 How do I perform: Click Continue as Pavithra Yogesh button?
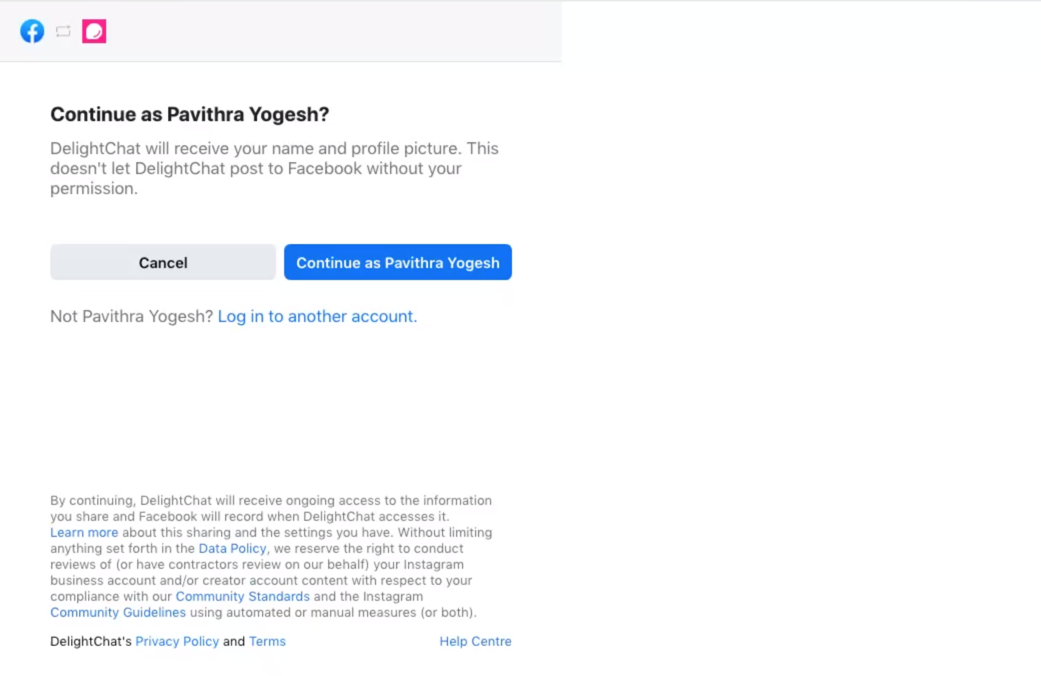(x=398, y=262)
